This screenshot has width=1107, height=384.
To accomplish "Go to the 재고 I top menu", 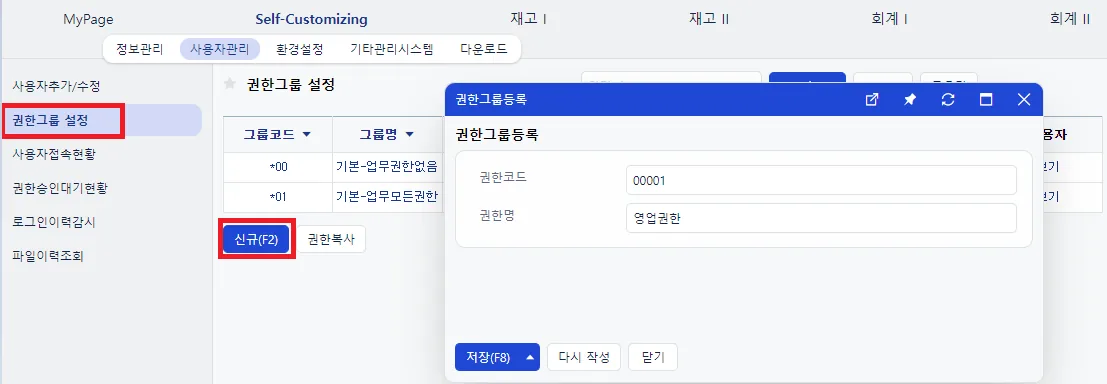I will click(x=528, y=19).
